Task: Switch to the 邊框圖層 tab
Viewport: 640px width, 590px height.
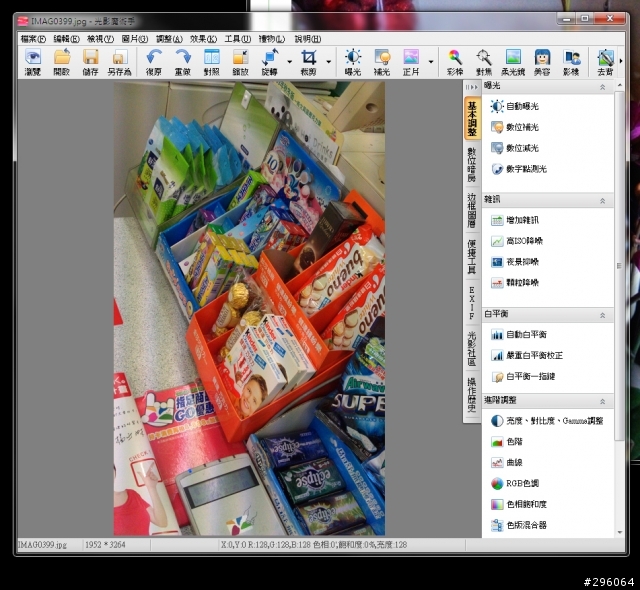Action: tap(472, 210)
